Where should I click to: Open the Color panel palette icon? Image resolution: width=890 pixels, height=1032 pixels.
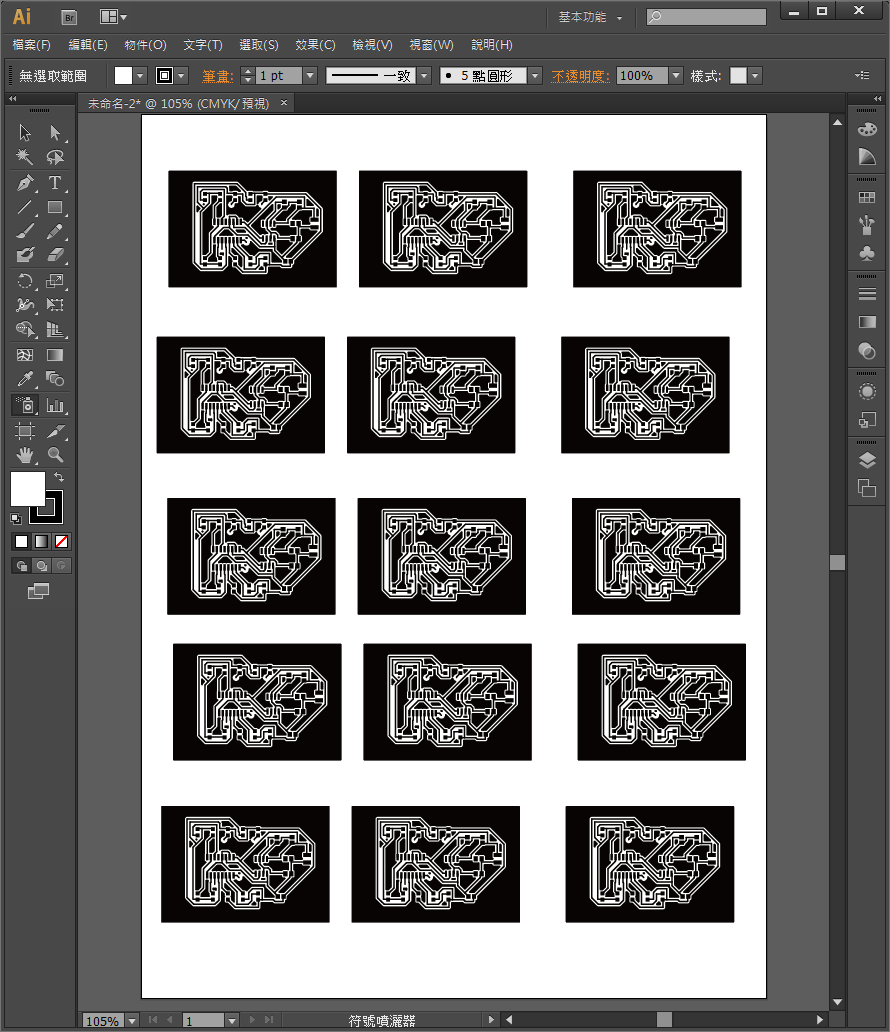pos(867,129)
